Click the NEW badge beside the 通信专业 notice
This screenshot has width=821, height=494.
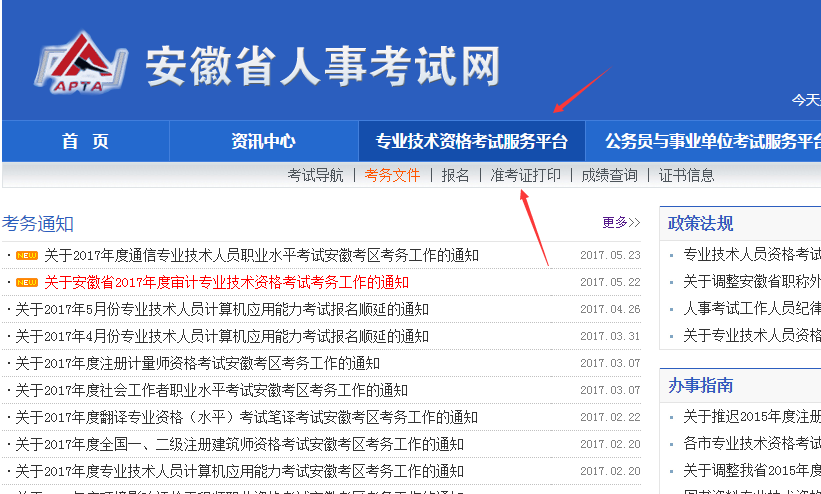pos(27,255)
